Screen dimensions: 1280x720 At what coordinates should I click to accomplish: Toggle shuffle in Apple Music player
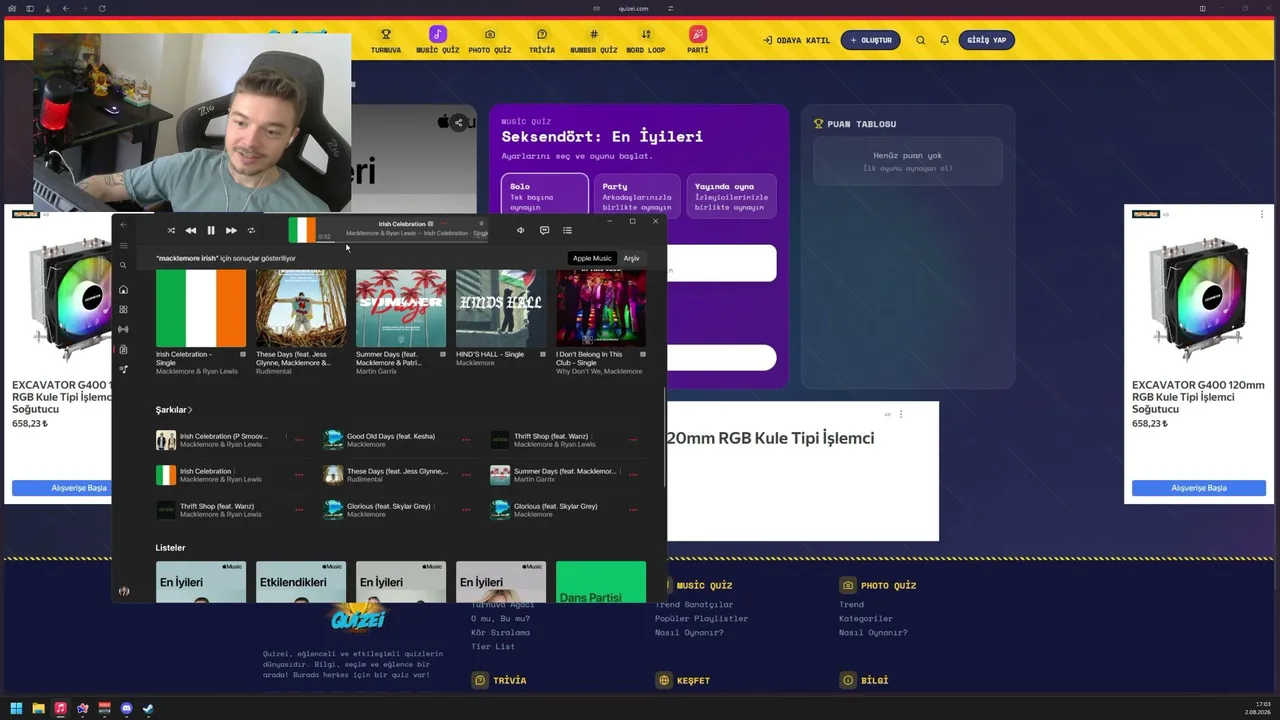(x=171, y=231)
